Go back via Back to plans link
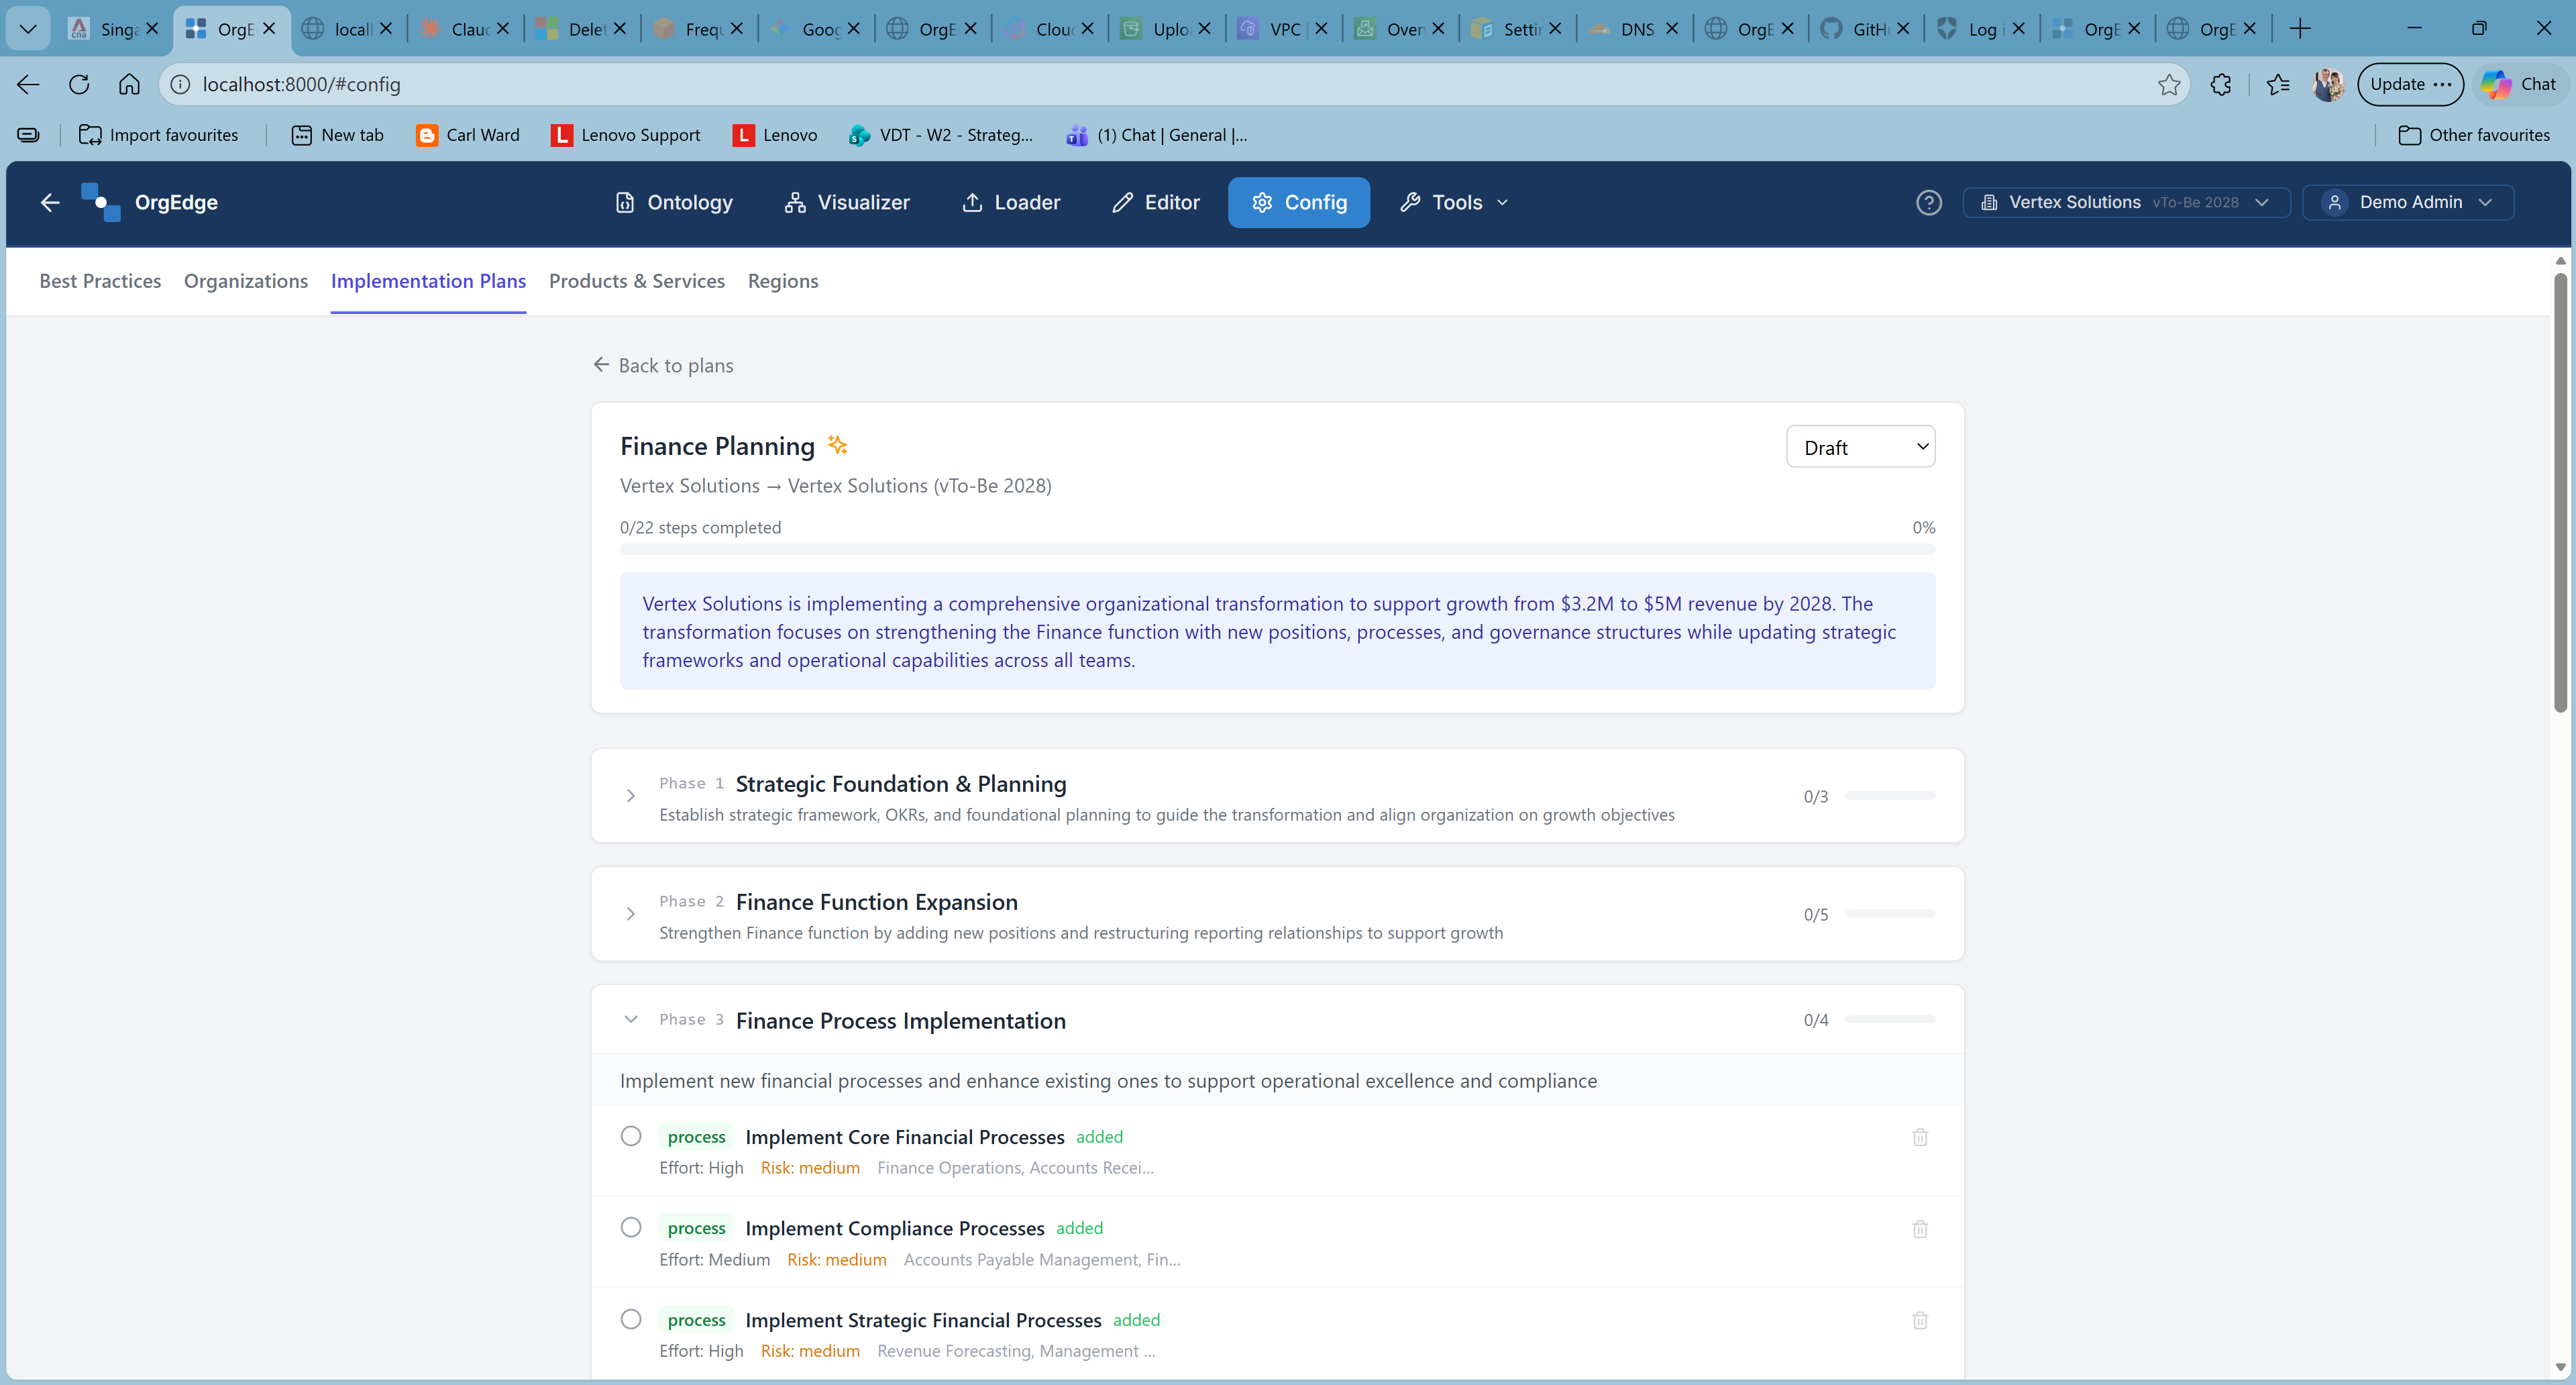 tap(663, 365)
